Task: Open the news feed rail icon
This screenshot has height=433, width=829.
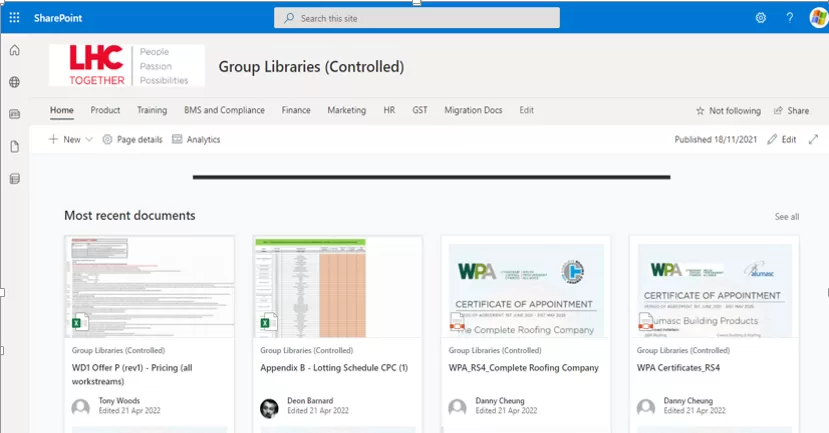Action: click(x=14, y=114)
